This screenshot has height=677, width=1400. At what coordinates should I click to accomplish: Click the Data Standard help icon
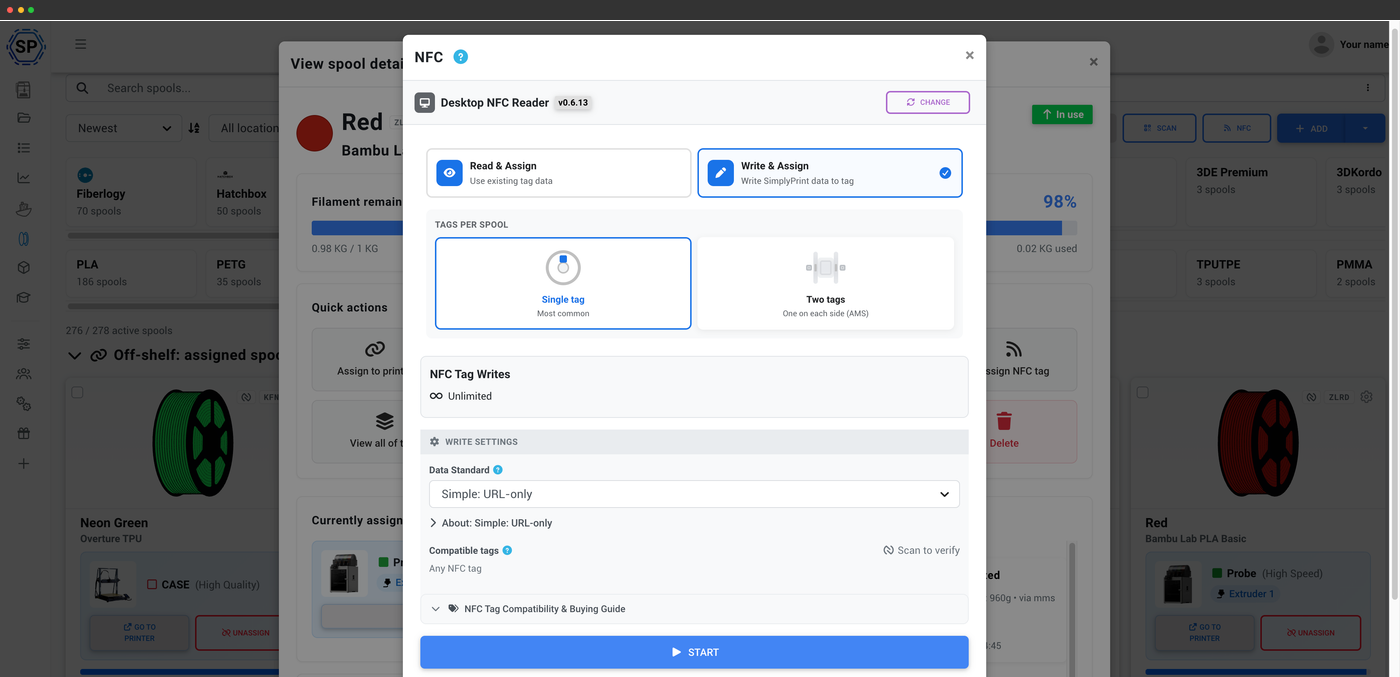pos(498,470)
